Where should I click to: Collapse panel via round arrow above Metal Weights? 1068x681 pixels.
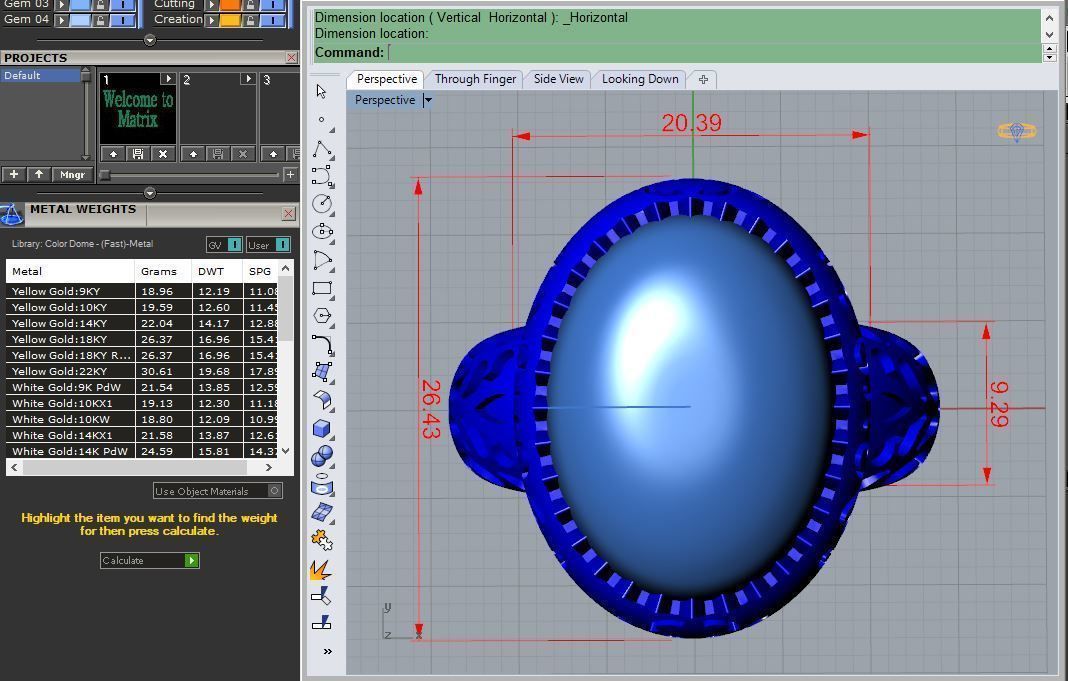(x=150, y=193)
